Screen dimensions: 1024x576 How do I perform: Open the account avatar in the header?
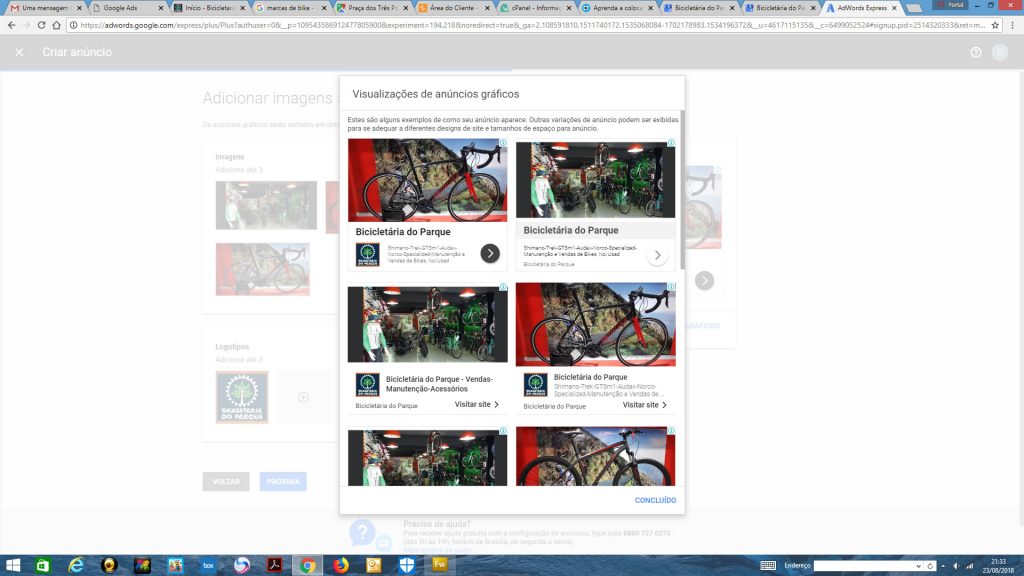coord(1000,52)
